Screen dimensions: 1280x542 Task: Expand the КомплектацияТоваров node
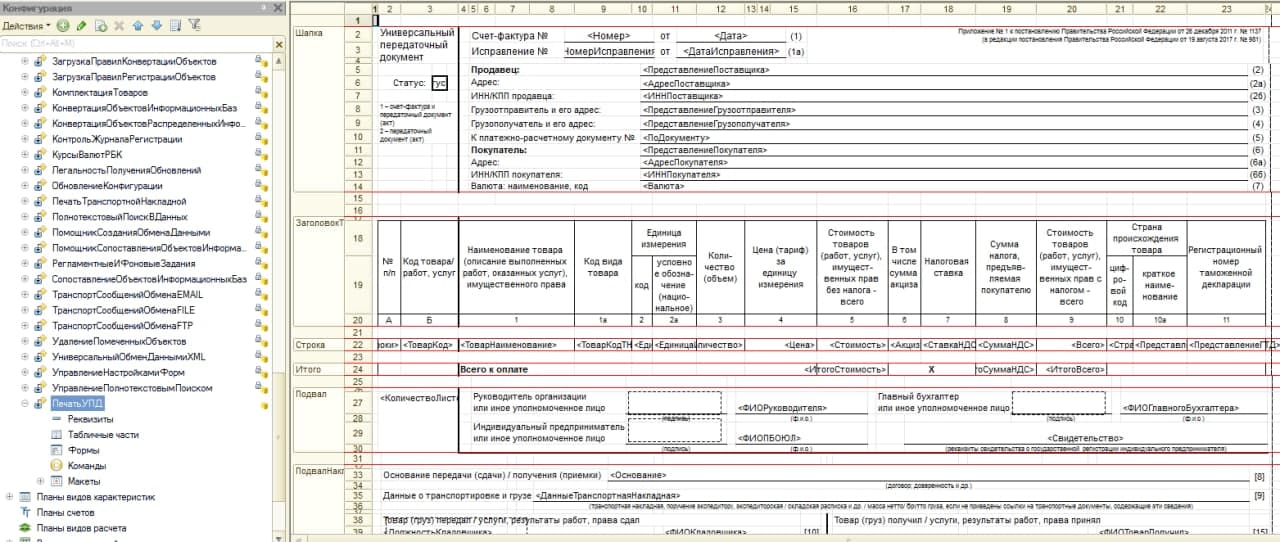click(25, 92)
